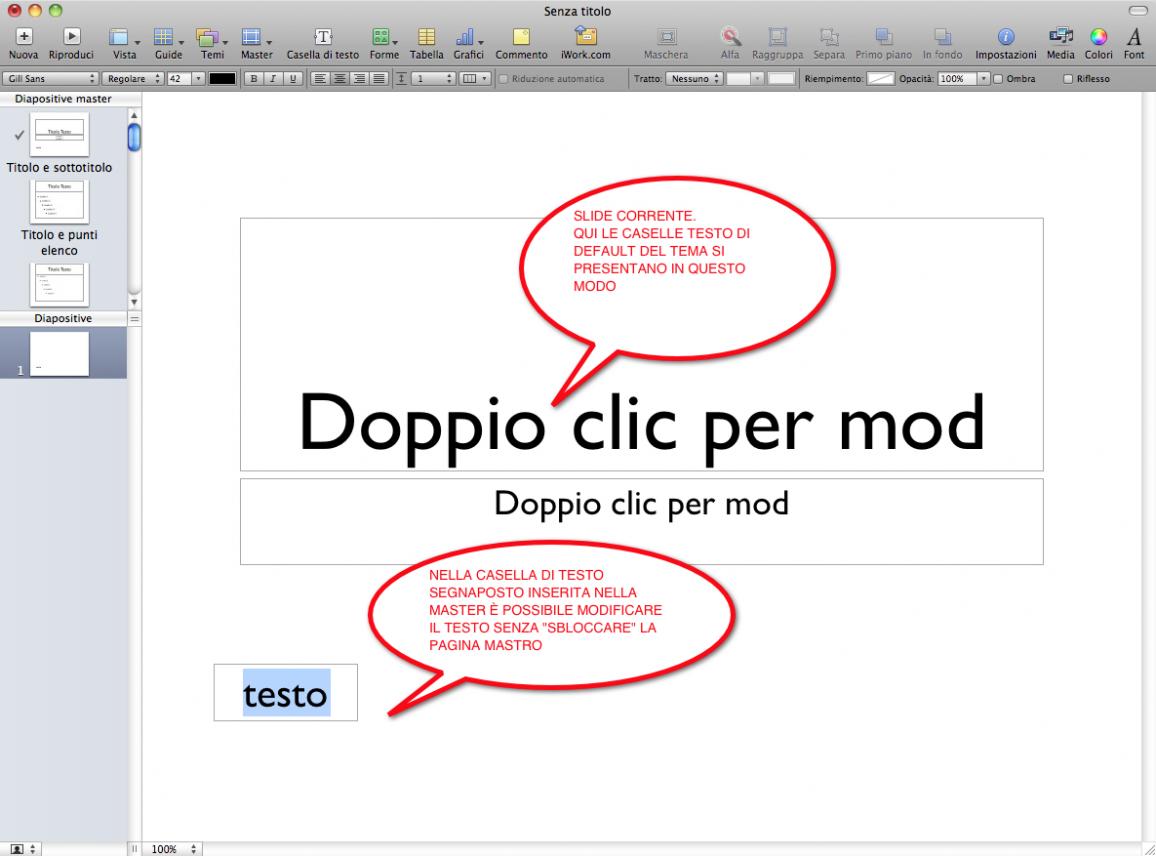Start the slideshow with Riproduci

click(x=72, y=36)
